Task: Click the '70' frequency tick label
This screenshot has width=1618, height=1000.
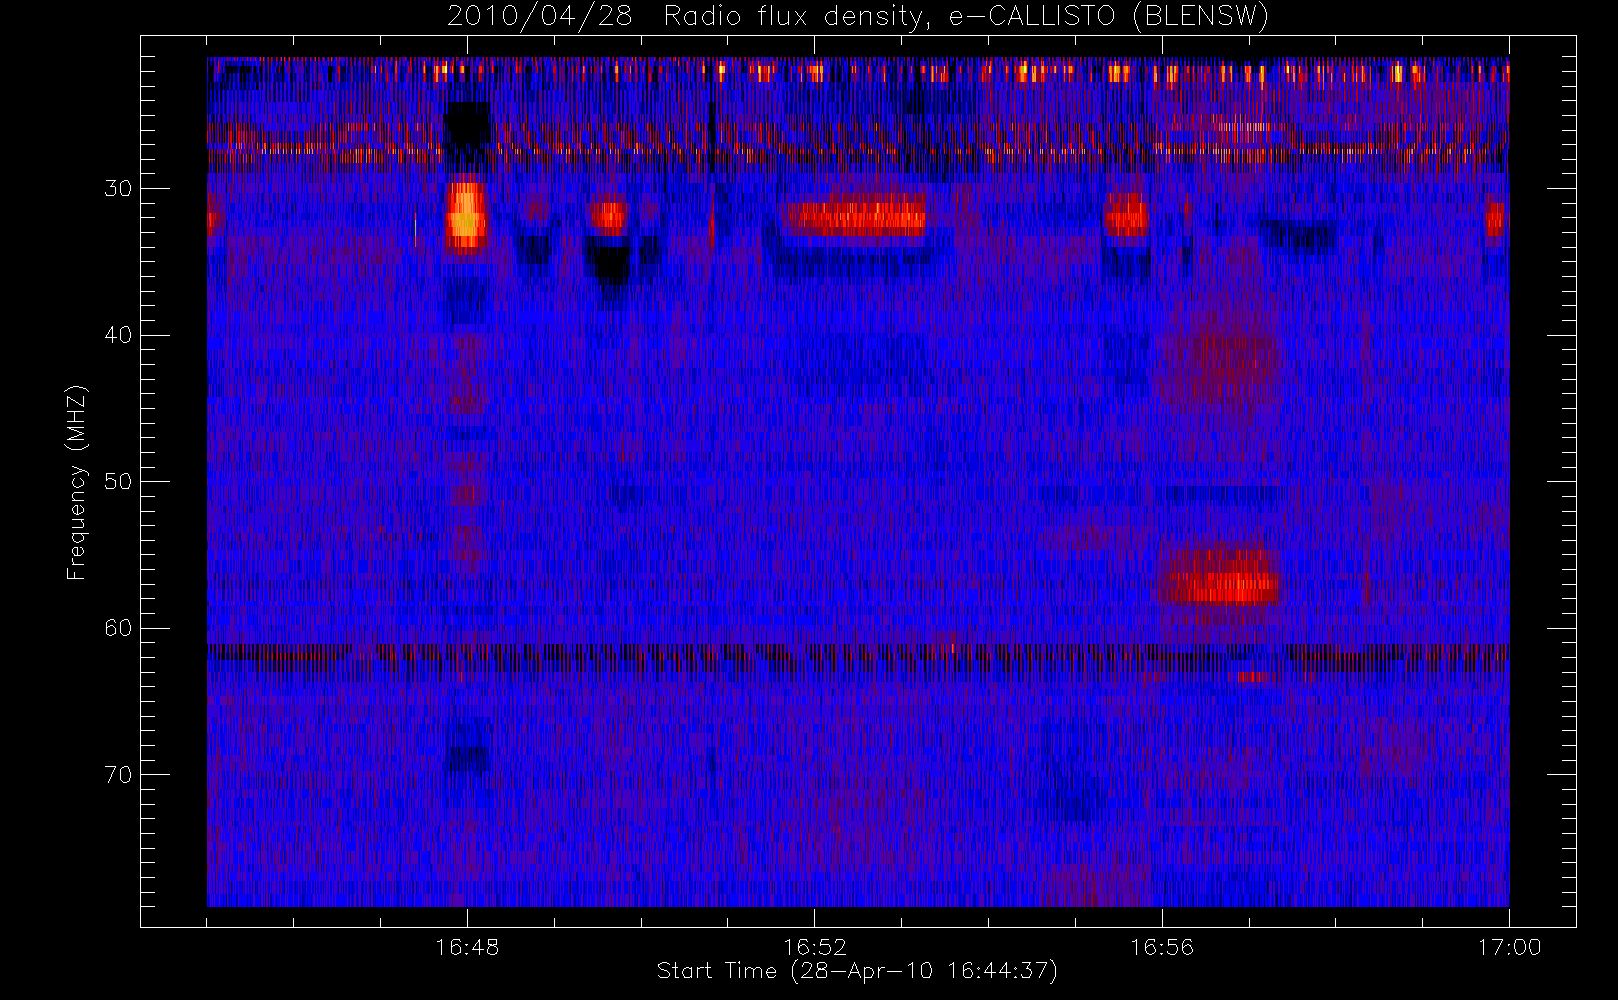Action: pyautogui.click(x=118, y=775)
